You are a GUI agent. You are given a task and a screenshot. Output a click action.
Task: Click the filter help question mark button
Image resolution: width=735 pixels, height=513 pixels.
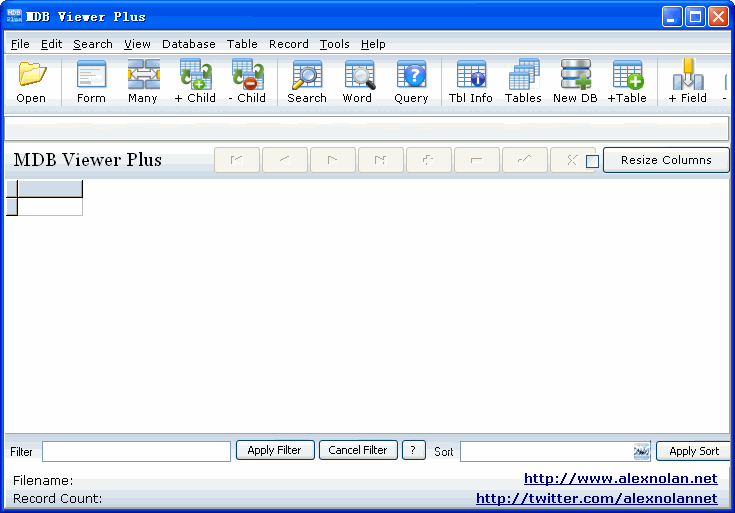pyautogui.click(x=415, y=451)
